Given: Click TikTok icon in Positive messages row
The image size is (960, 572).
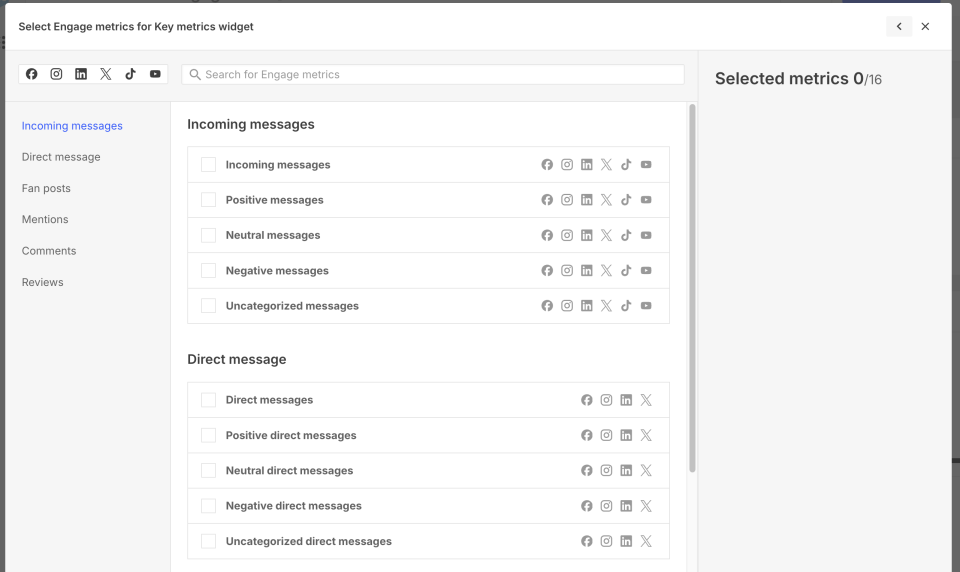Looking at the screenshot, I should (626, 200).
